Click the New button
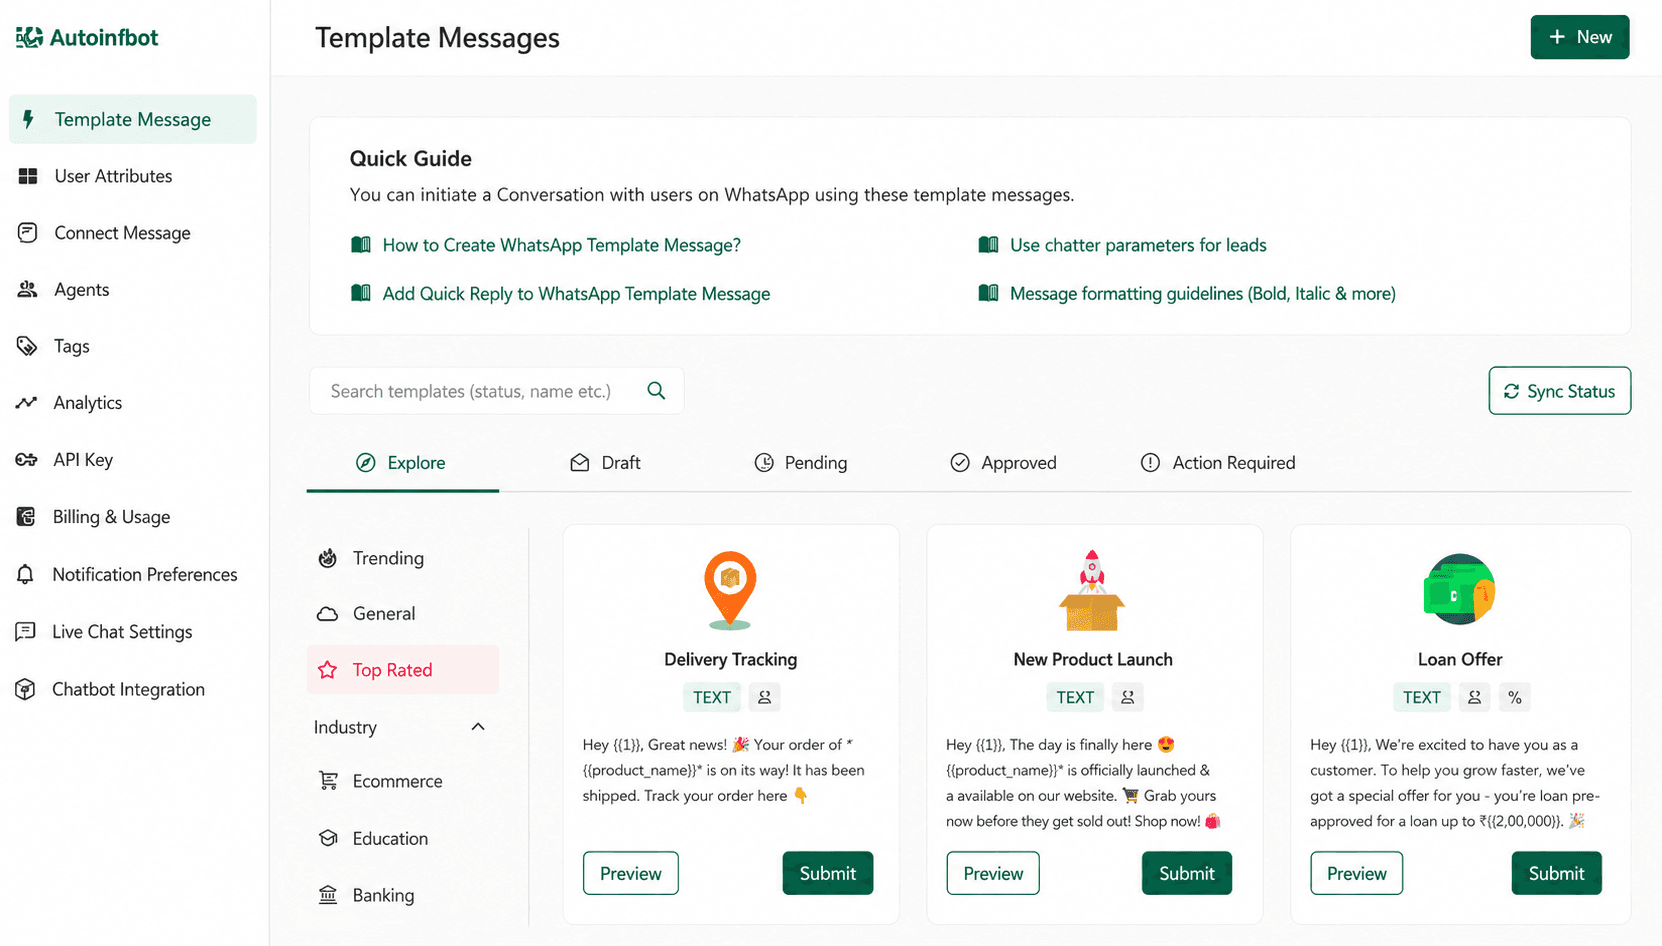 pos(1580,37)
